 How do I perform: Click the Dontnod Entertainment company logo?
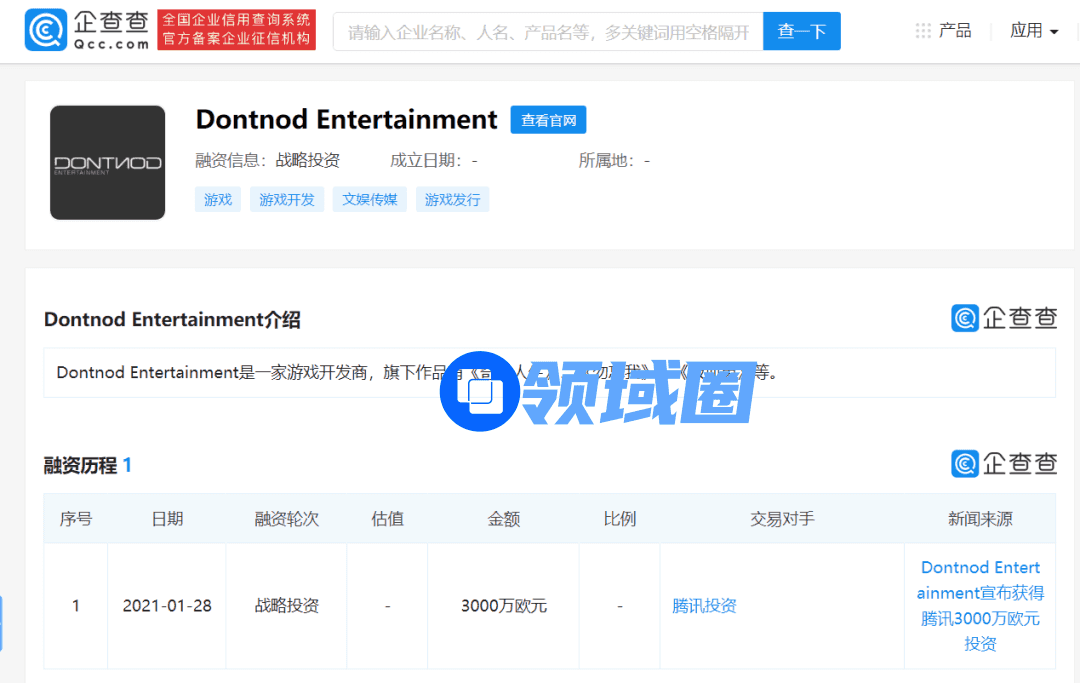[x=108, y=163]
